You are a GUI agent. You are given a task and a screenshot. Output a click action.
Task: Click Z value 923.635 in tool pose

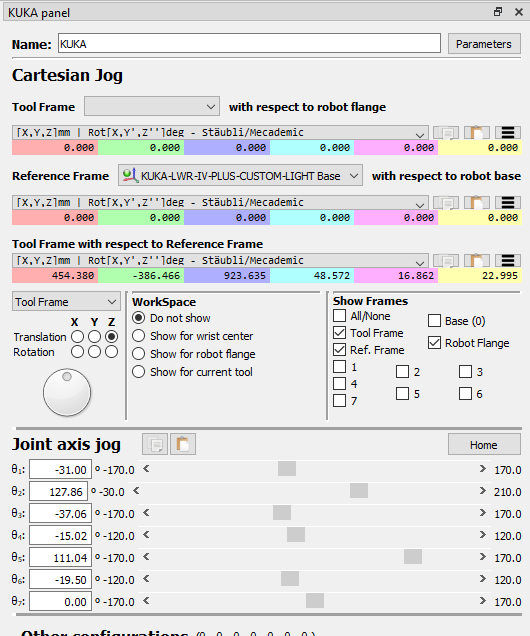(x=227, y=275)
